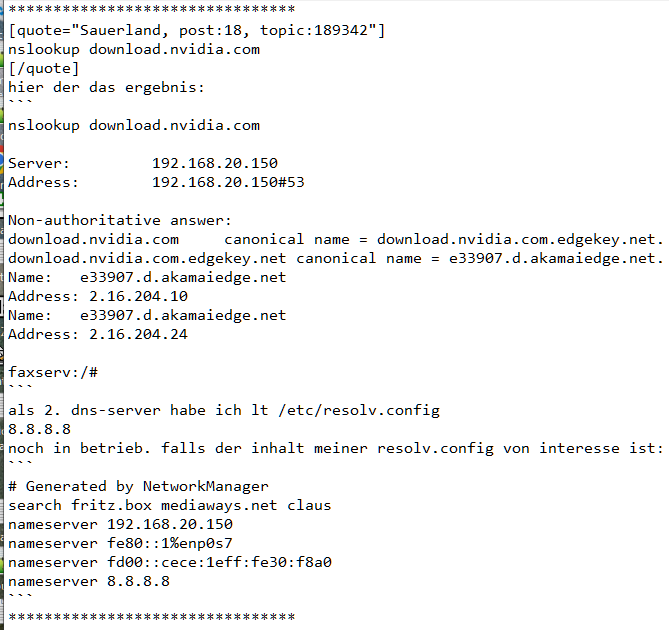
Task: Click the Address line ending in #53
Action: [156, 182]
